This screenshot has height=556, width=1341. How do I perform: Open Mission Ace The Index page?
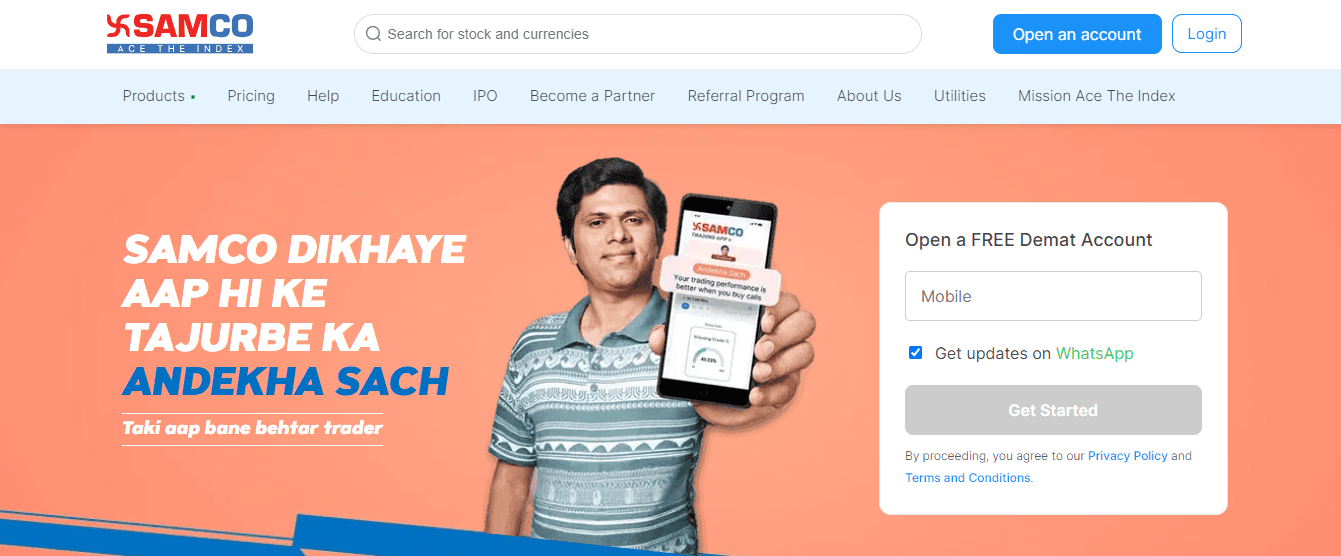coord(1097,96)
